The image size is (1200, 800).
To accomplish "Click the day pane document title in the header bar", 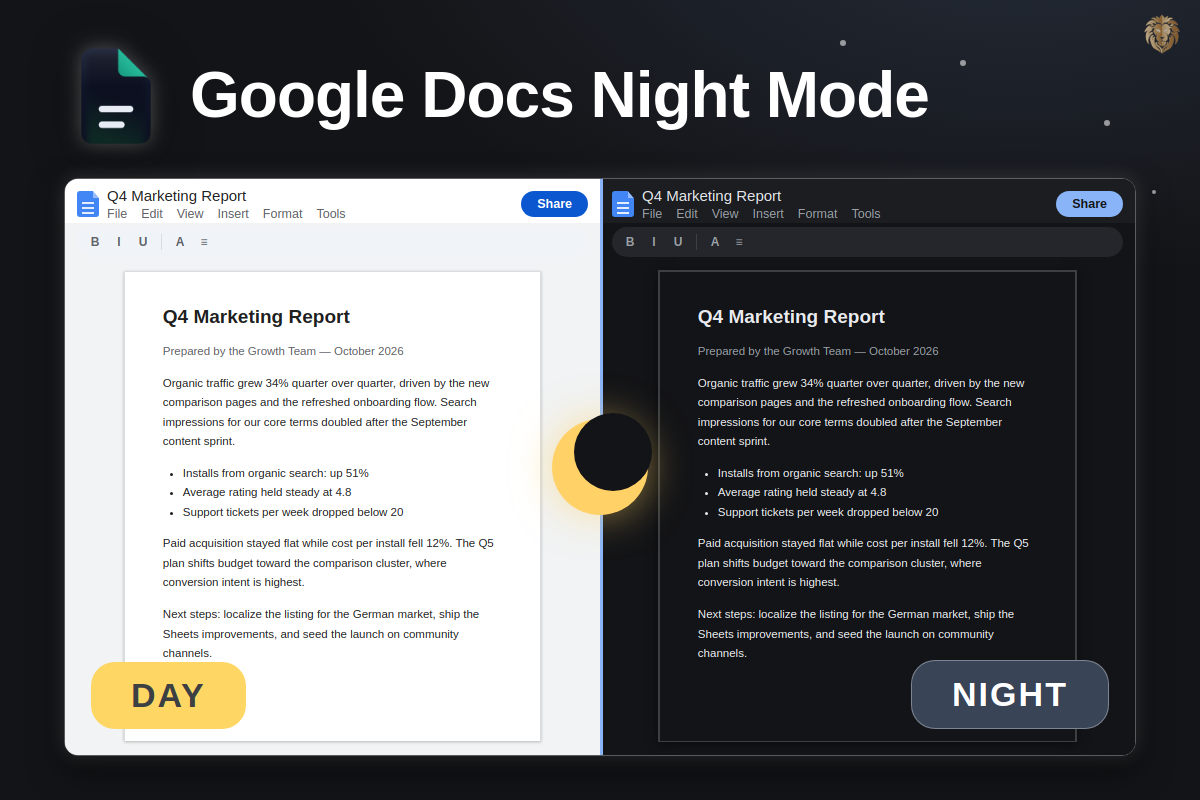I will point(177,196).
